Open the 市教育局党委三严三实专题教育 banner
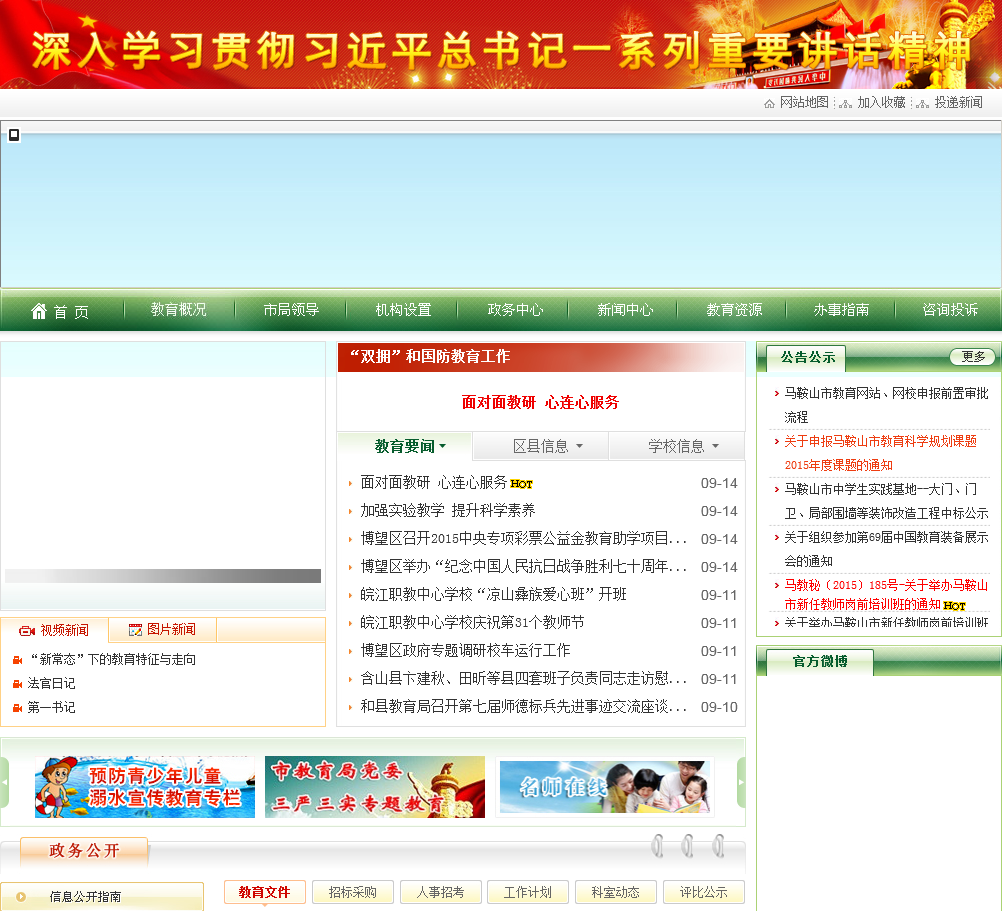Viewport: 1002px width, 911px height. pyautogui.click(x=375, y=787)
